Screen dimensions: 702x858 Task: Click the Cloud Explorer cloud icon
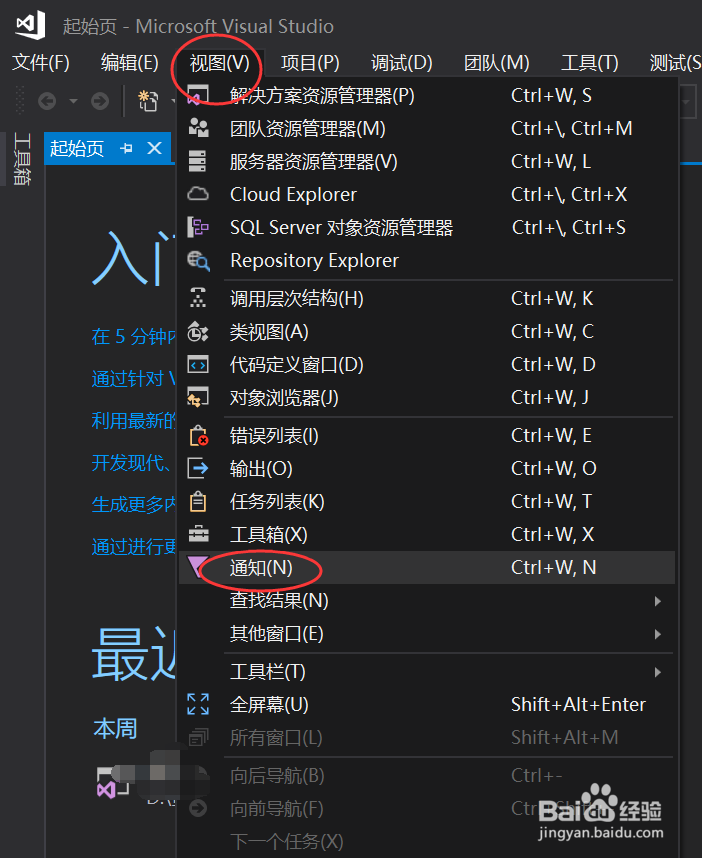pos(198,194)
